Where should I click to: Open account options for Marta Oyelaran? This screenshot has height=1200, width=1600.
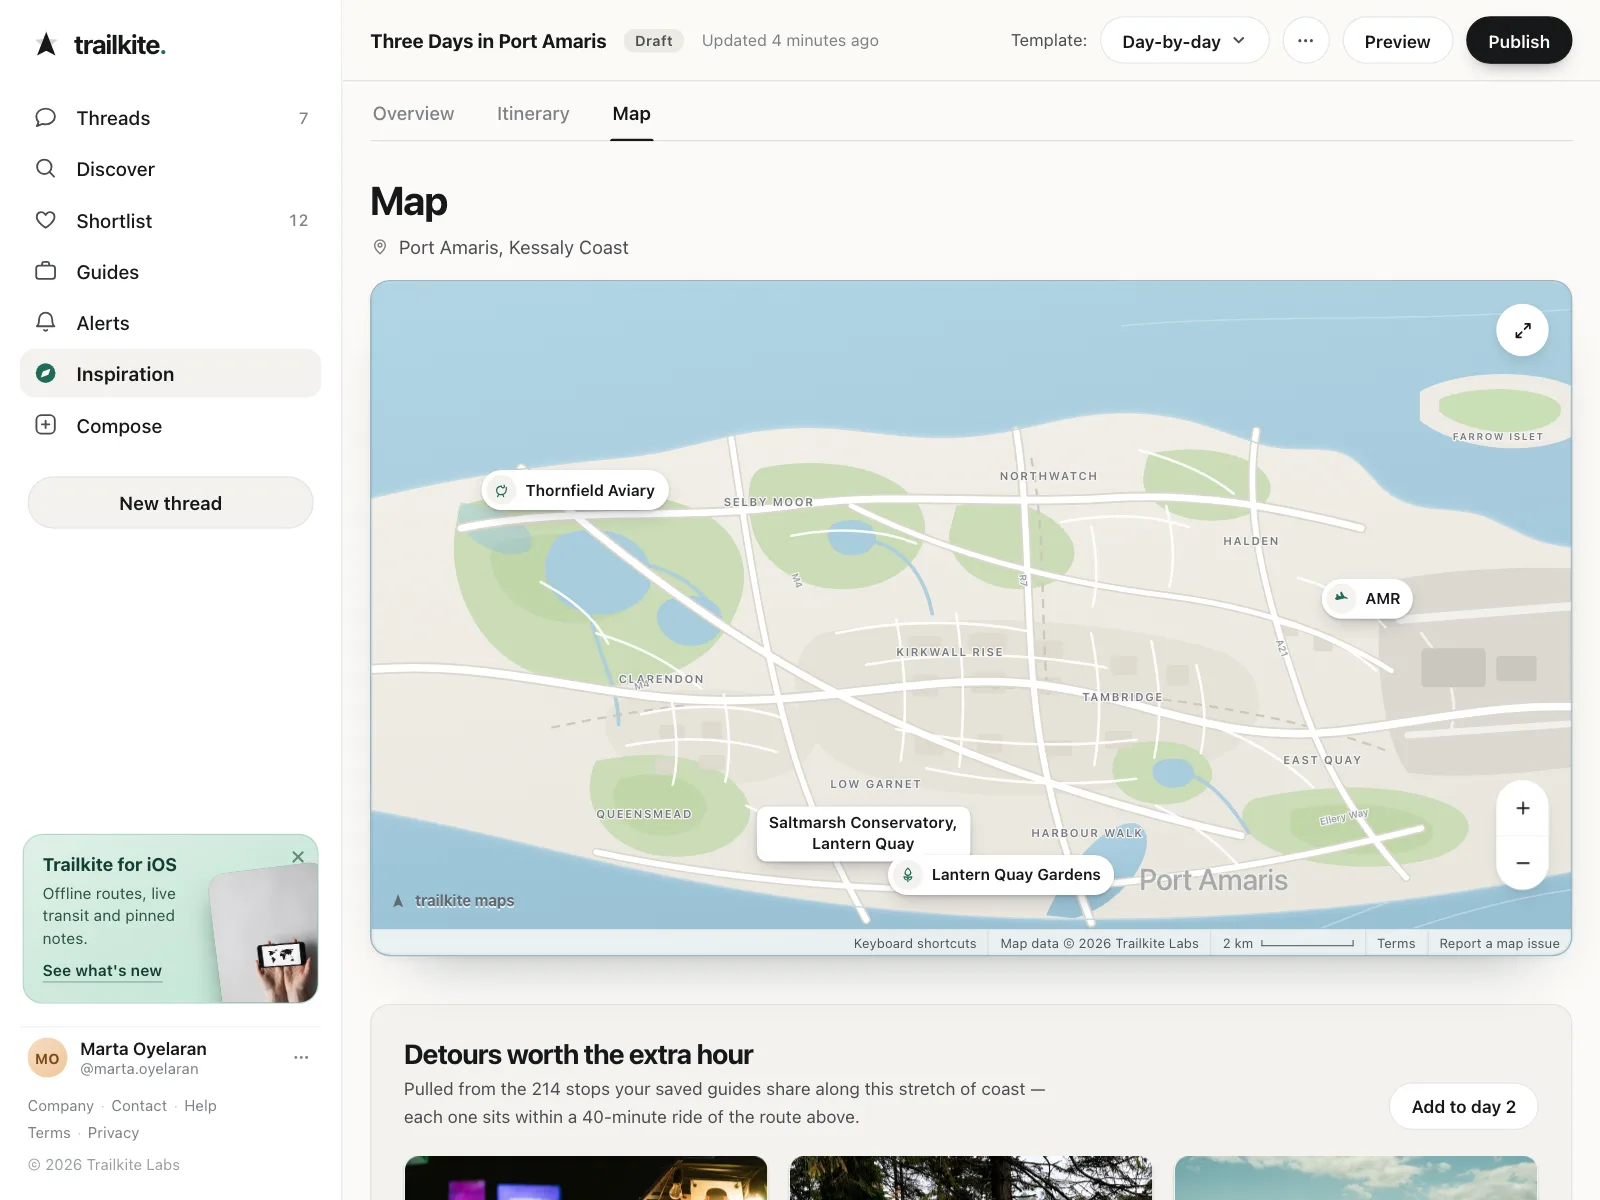pyautogui.click(x=301, y=1057)
